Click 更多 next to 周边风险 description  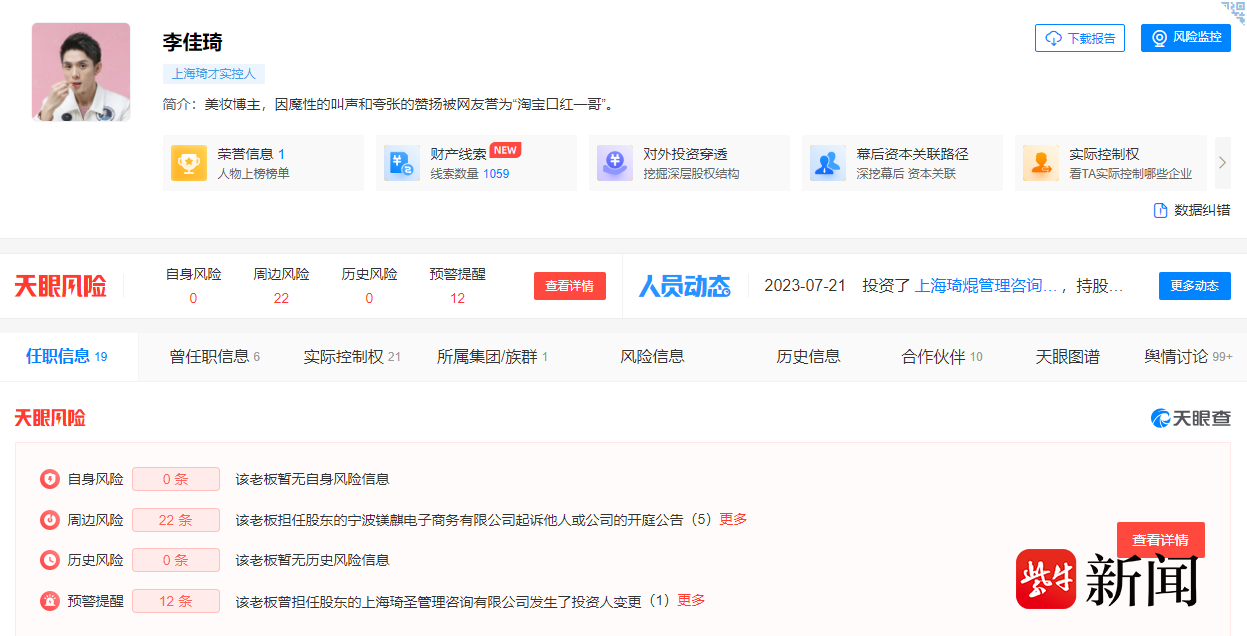pos(733,520)
